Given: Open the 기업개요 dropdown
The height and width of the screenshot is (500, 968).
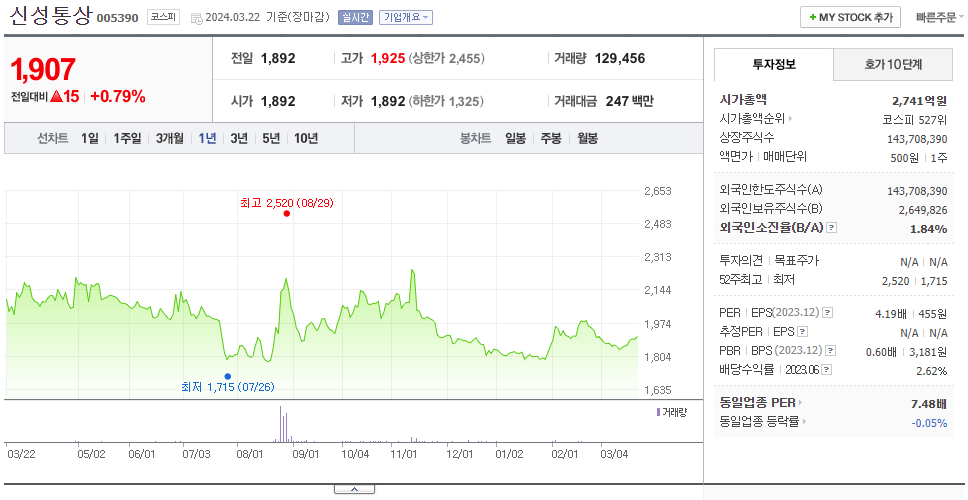Looking at the screenshot, I should coord(406,17).
